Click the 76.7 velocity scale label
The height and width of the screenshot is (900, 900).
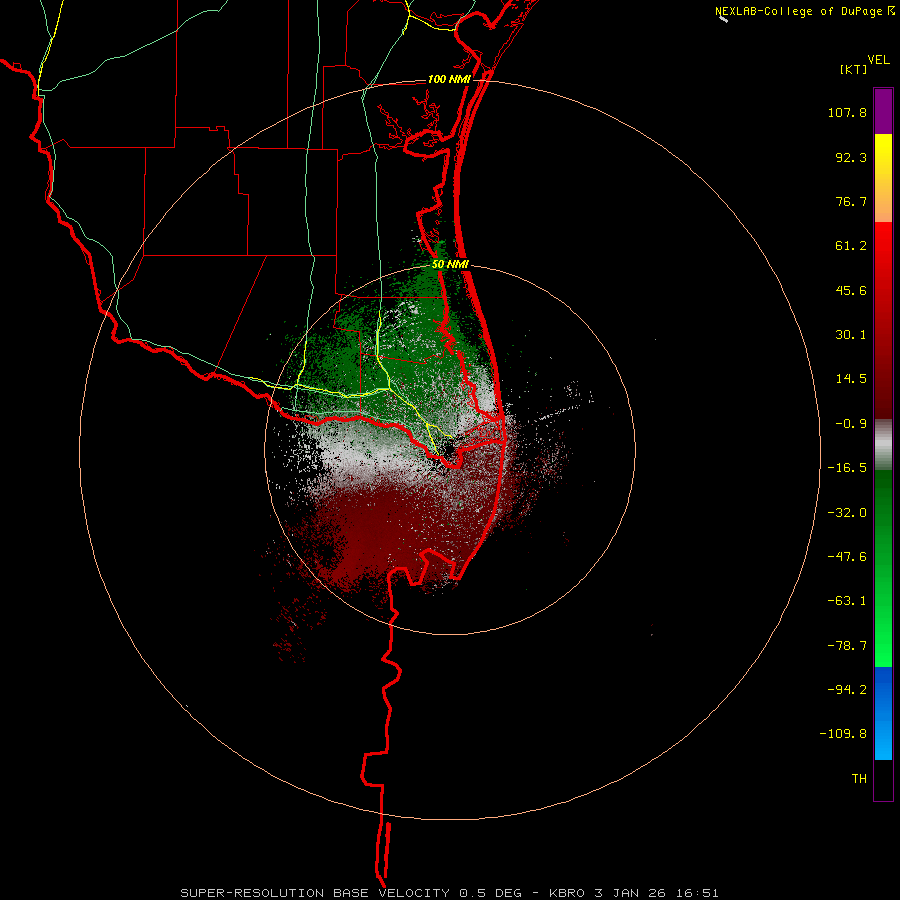coord(851,201)
